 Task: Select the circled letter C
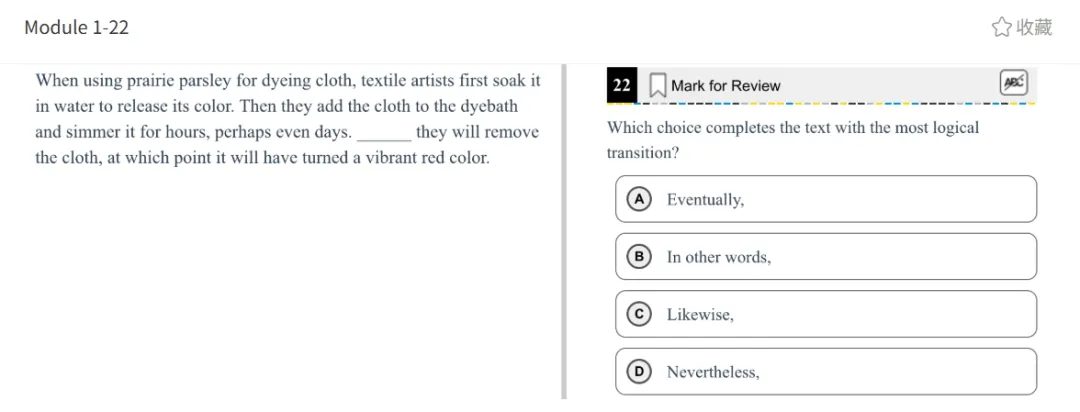tap(638, 314)
